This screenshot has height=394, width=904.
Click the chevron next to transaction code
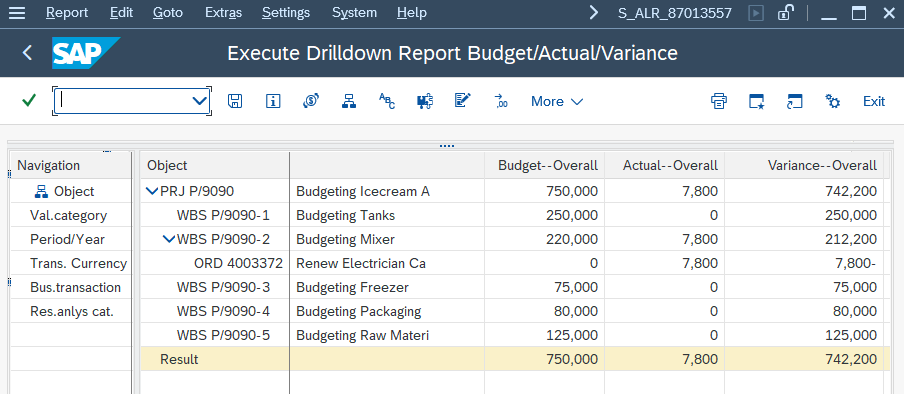(x=594, y=12)
